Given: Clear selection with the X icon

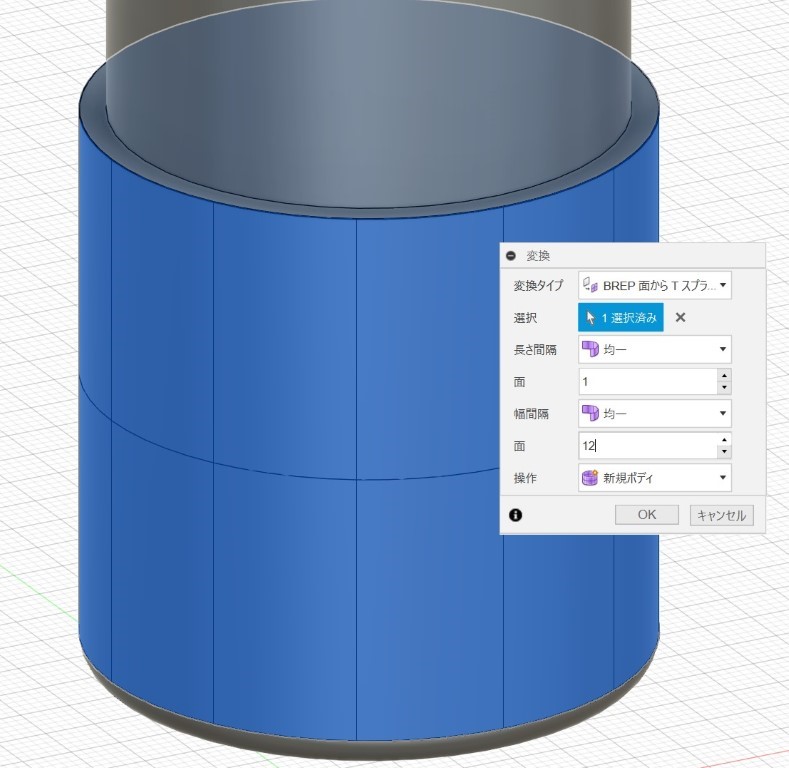Looking at the screenshot, I should (x=680, y=317).
